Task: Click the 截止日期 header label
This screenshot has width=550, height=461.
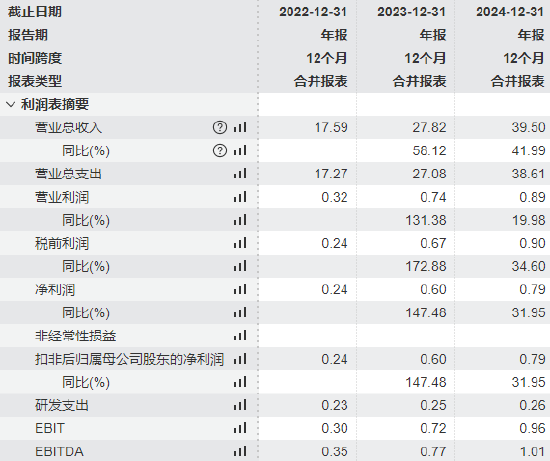Action: [x=35, y=12]
